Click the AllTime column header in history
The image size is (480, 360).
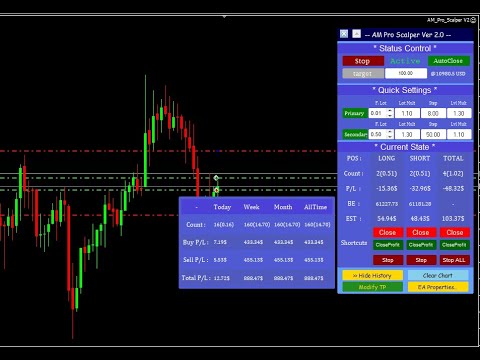[x=315, y=207]
